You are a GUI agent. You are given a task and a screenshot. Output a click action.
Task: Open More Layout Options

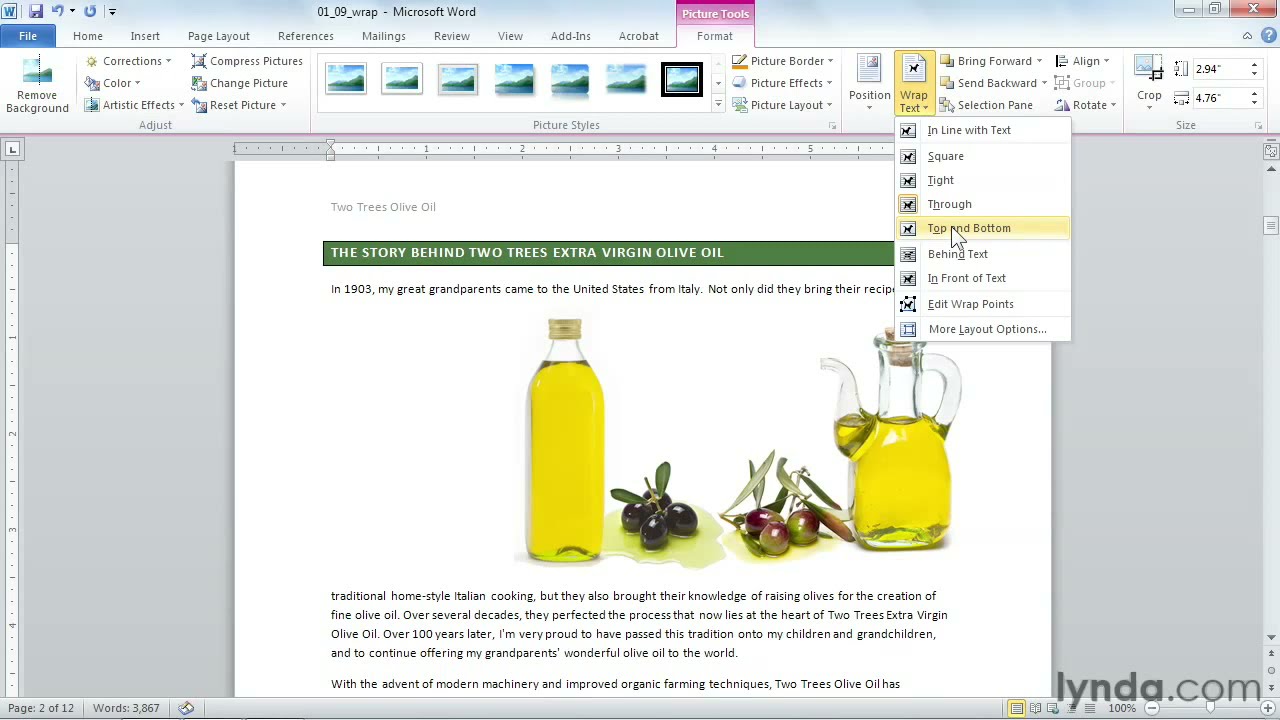tap(982, 329)
